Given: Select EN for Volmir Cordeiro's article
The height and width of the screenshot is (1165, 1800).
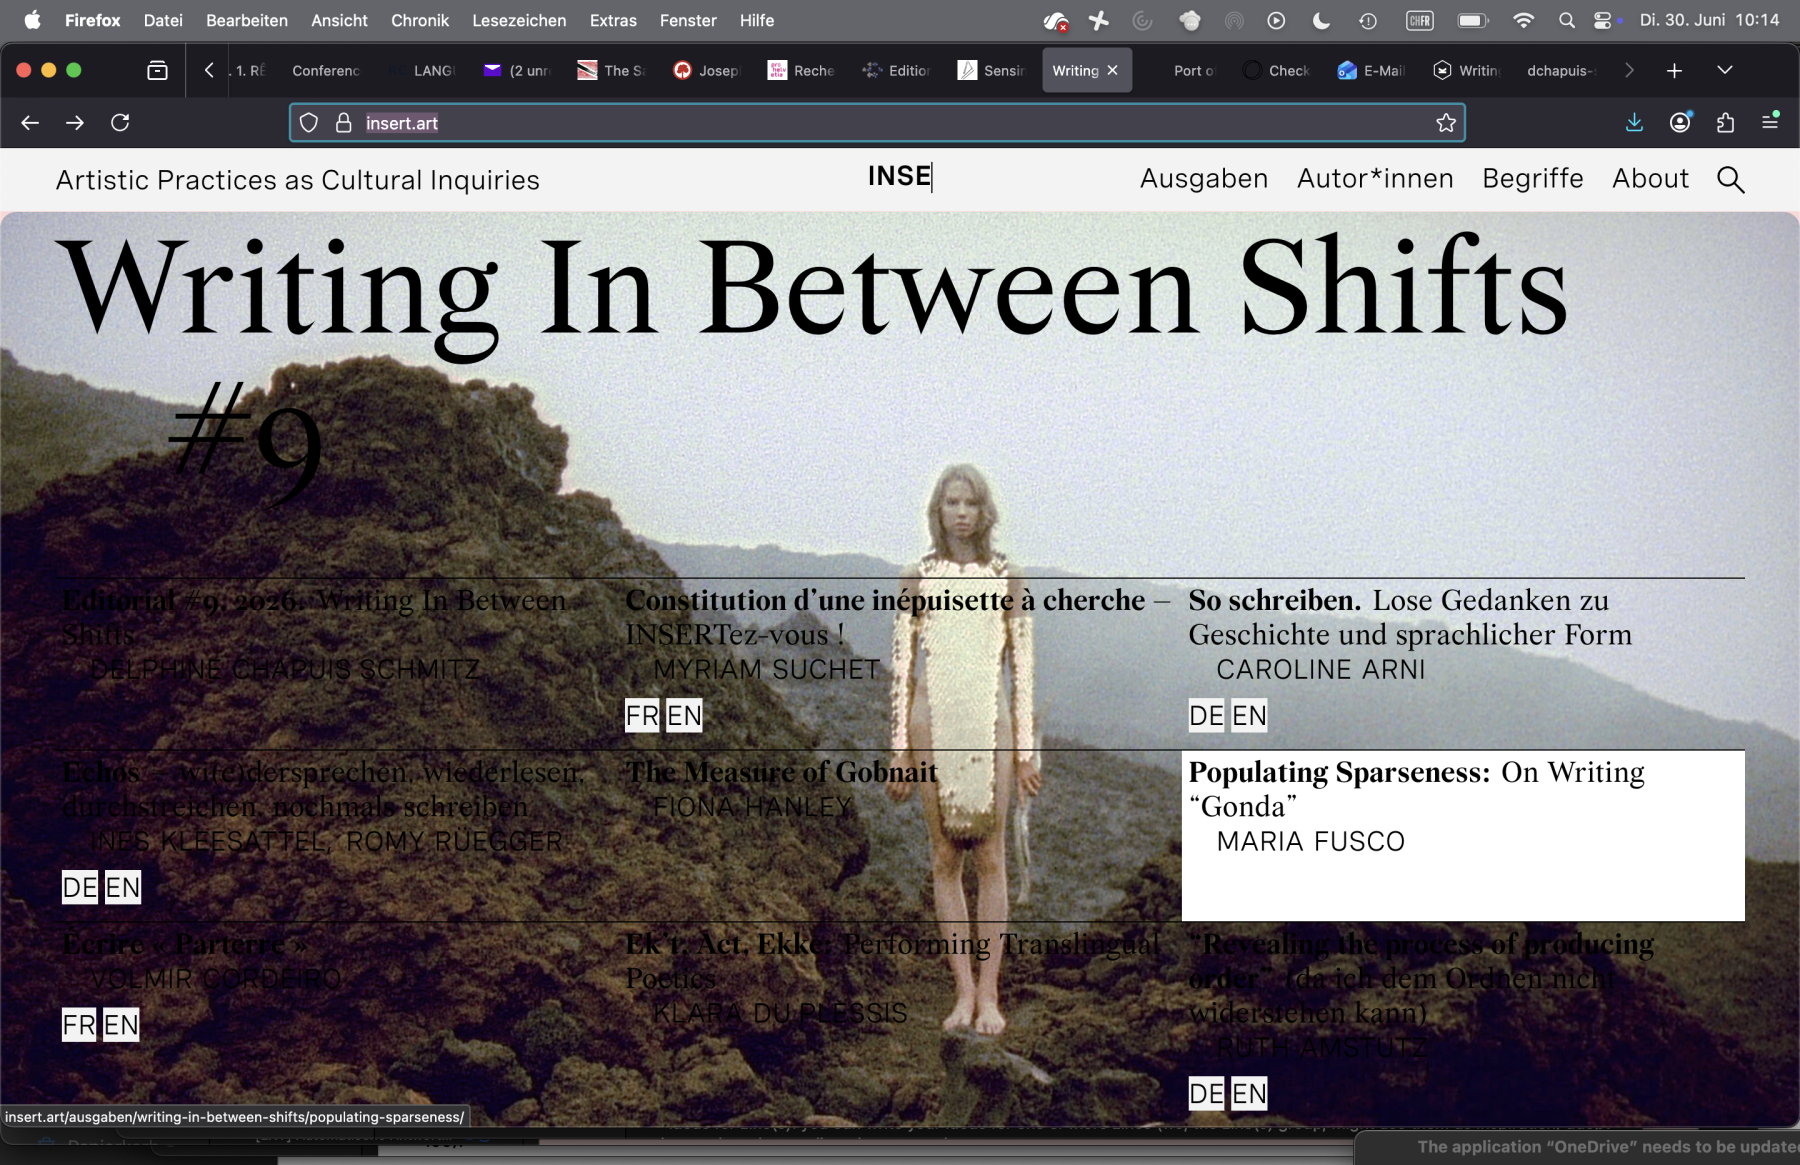Looking at the screenshot, I should [121, 1024].
